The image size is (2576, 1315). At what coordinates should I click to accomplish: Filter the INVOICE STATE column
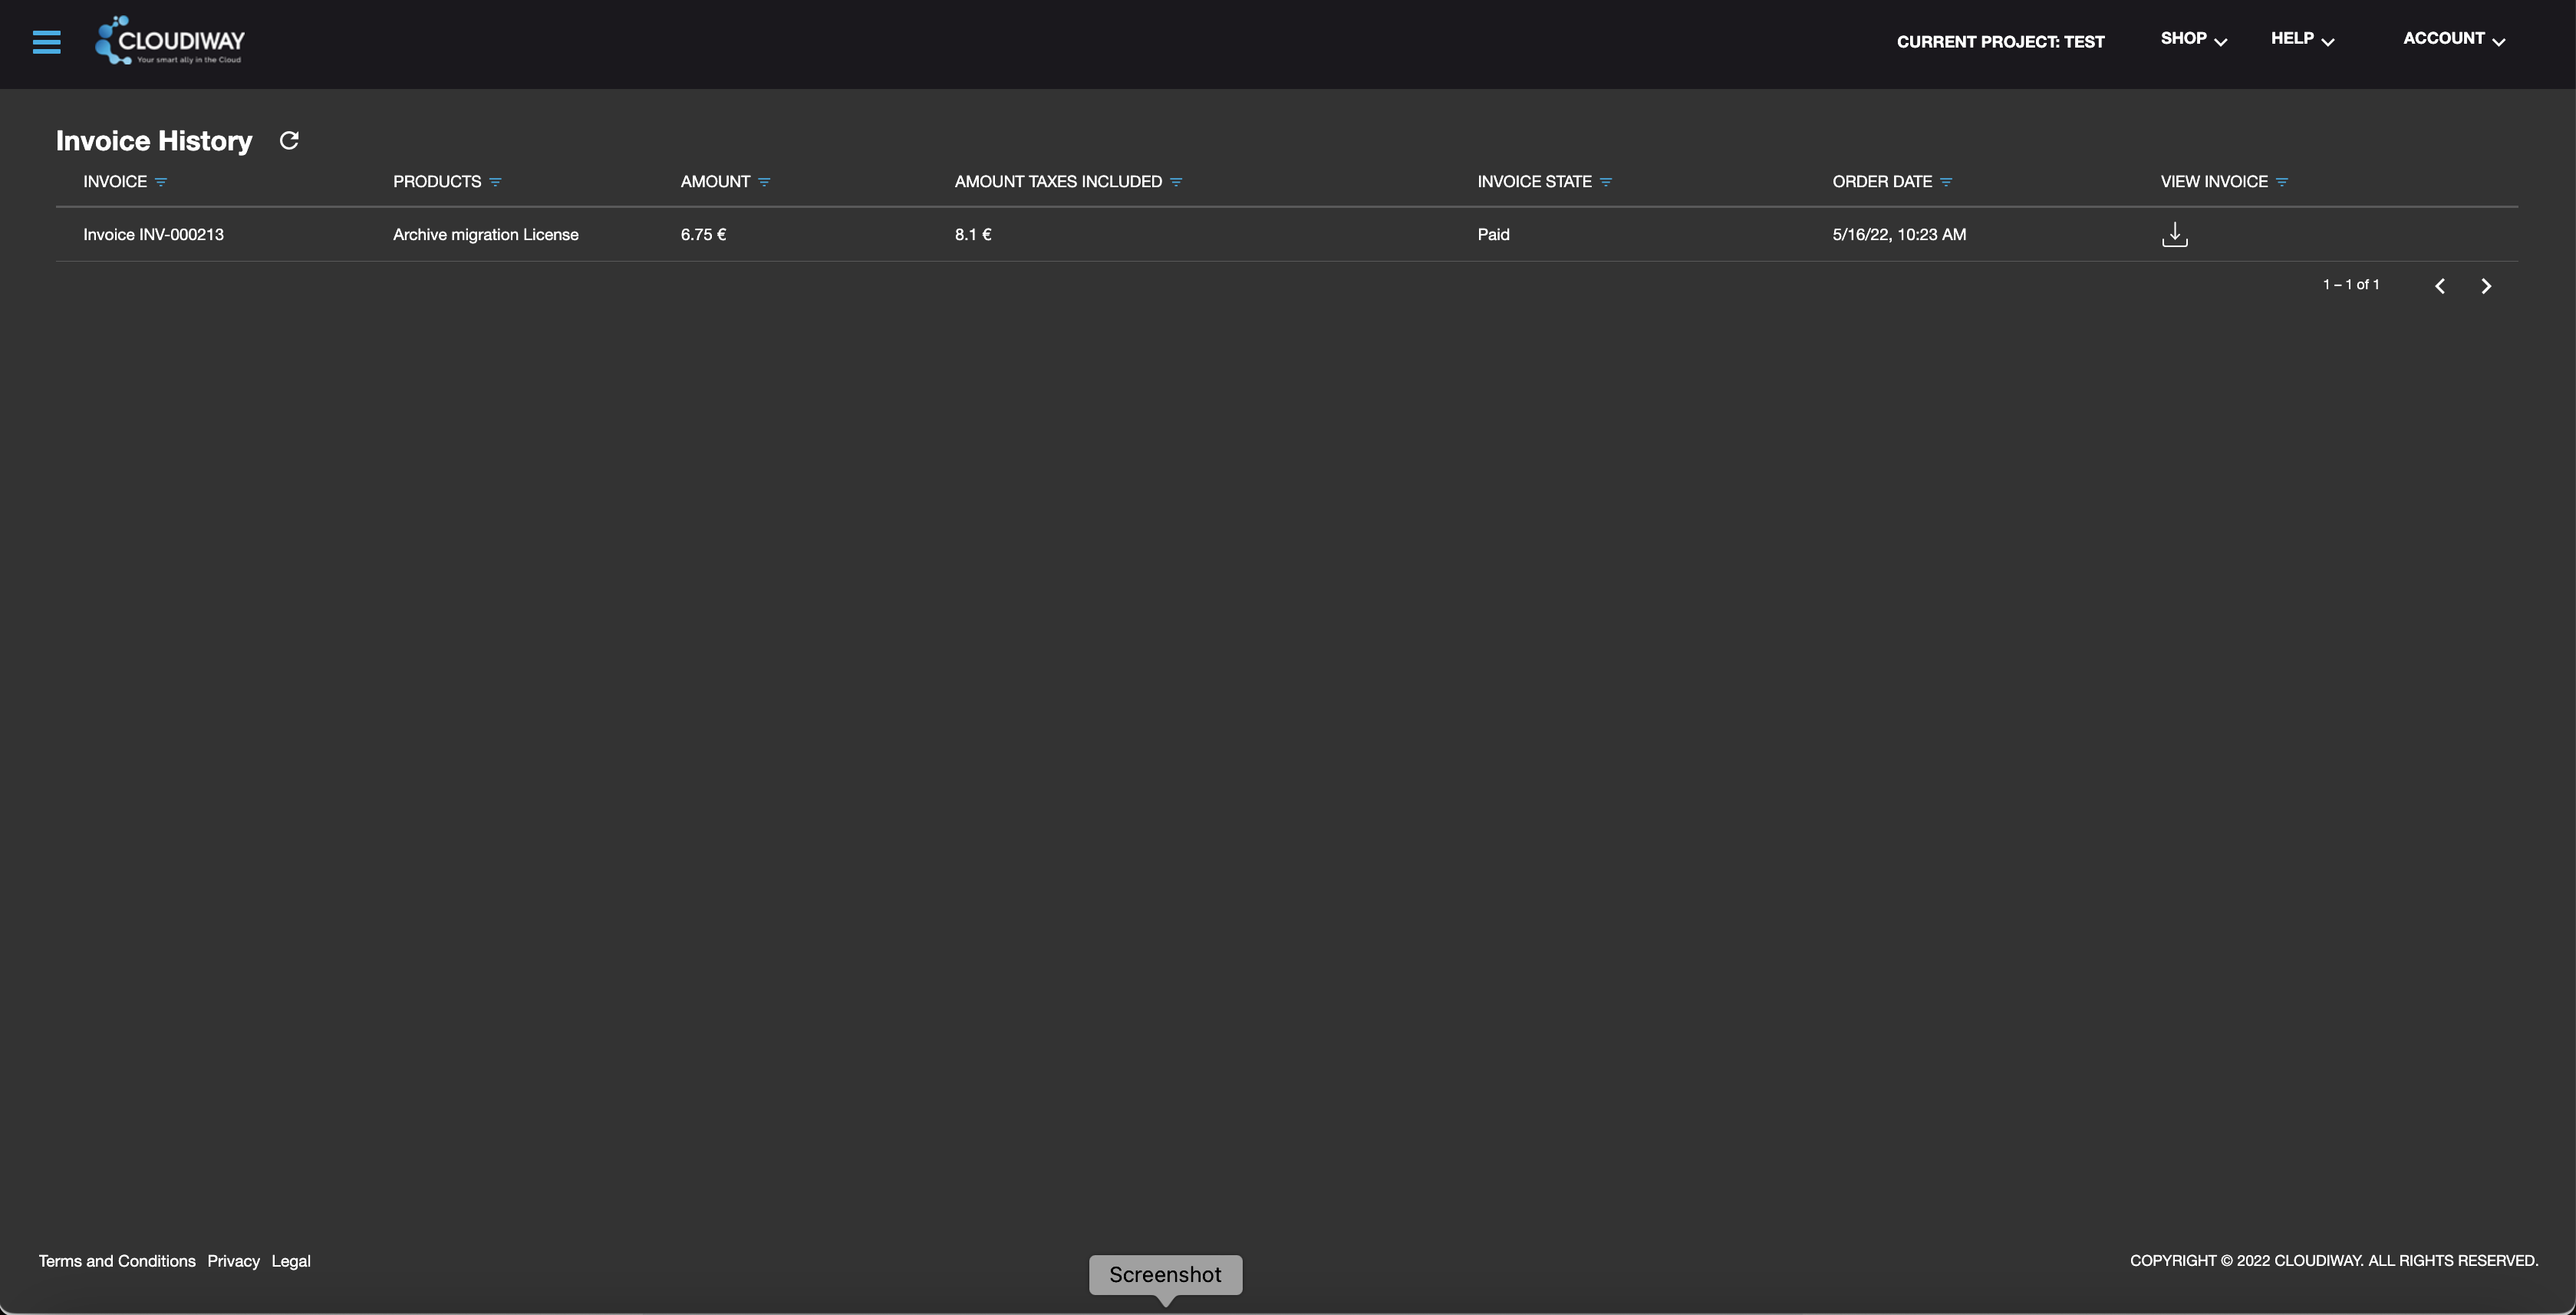coord(1607,181)
